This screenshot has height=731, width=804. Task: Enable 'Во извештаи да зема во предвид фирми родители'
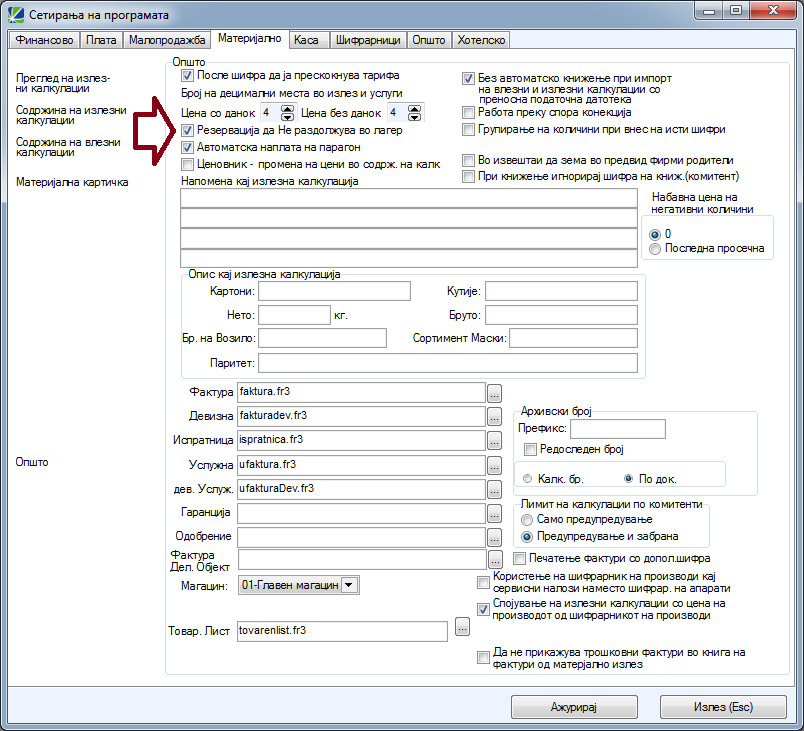pyautogui.click(x=468, y=160)
